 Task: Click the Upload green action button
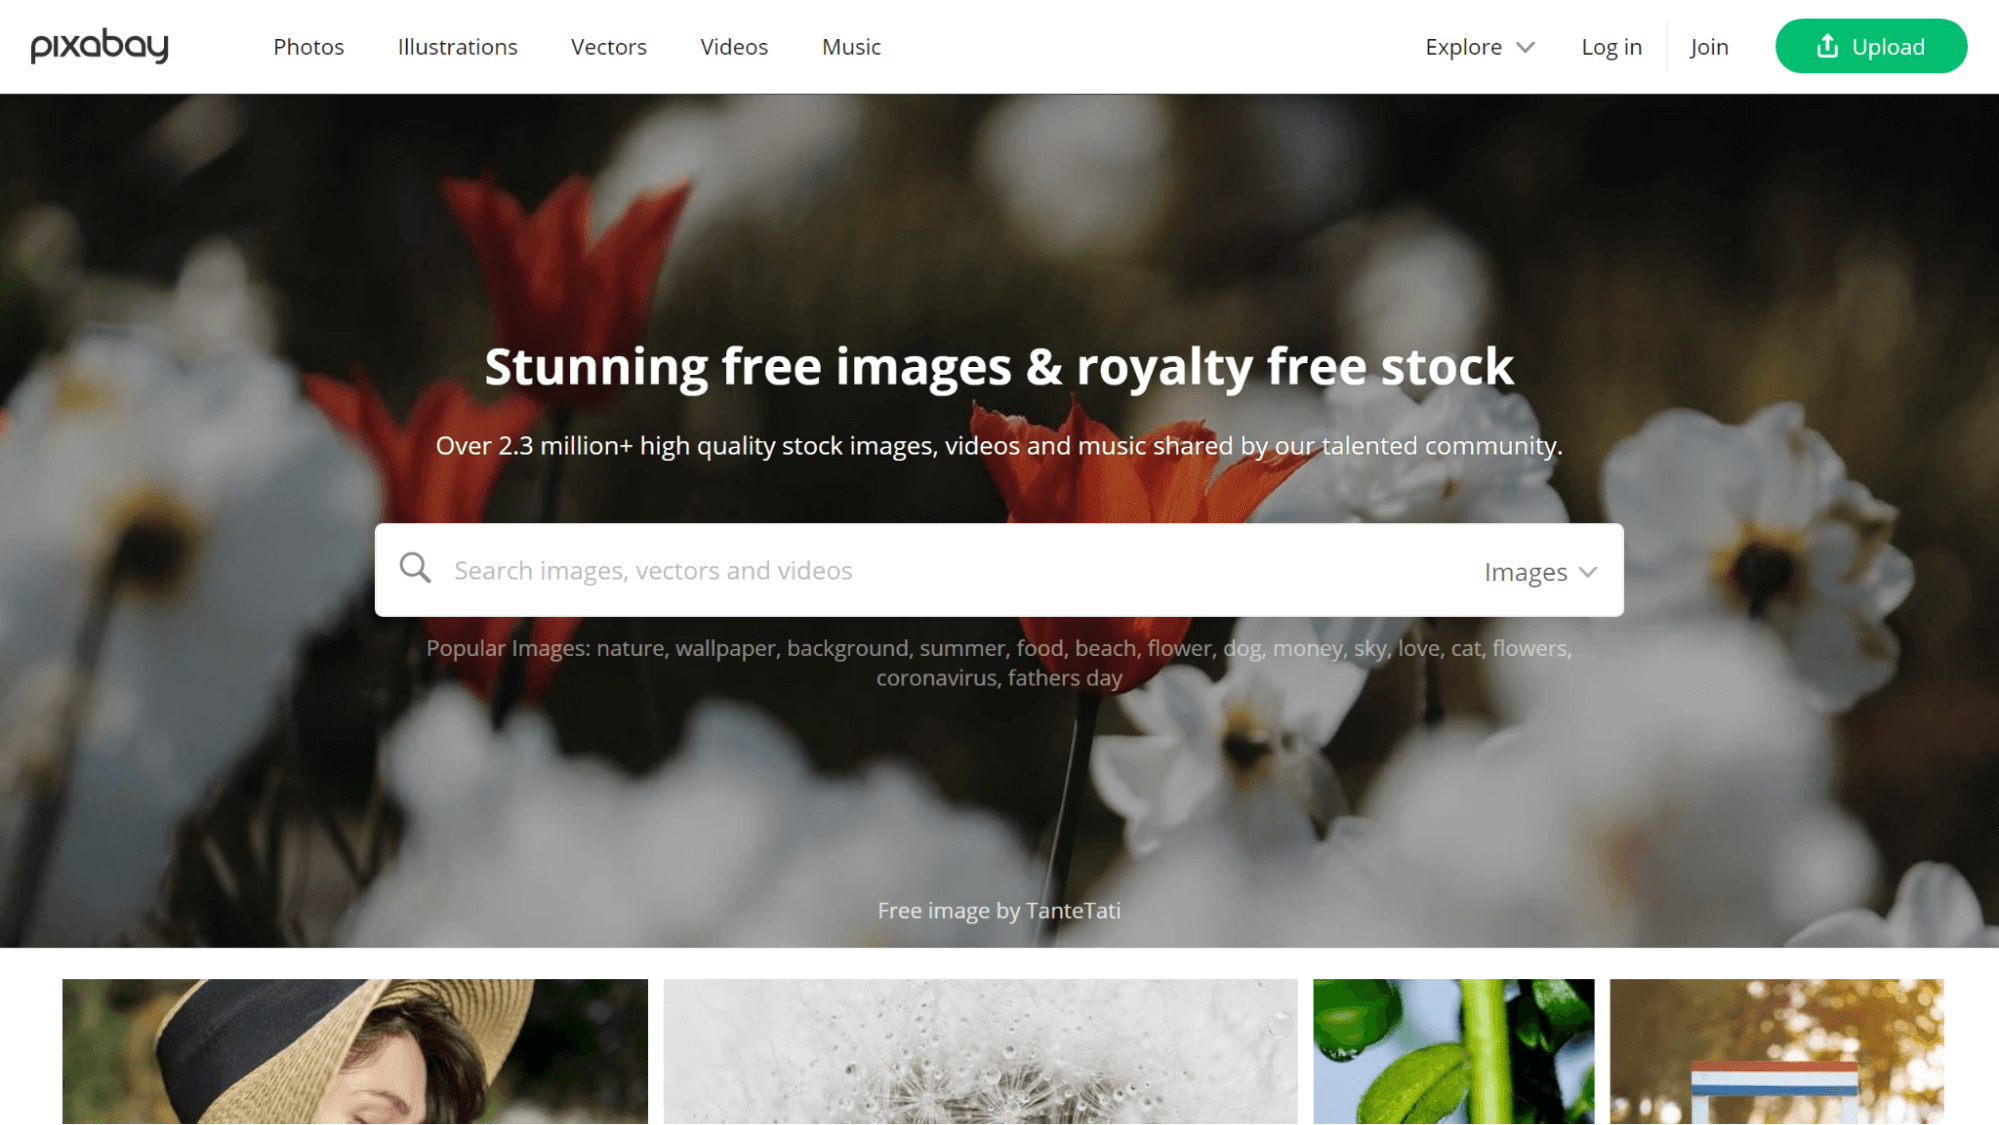point(1871,45)
